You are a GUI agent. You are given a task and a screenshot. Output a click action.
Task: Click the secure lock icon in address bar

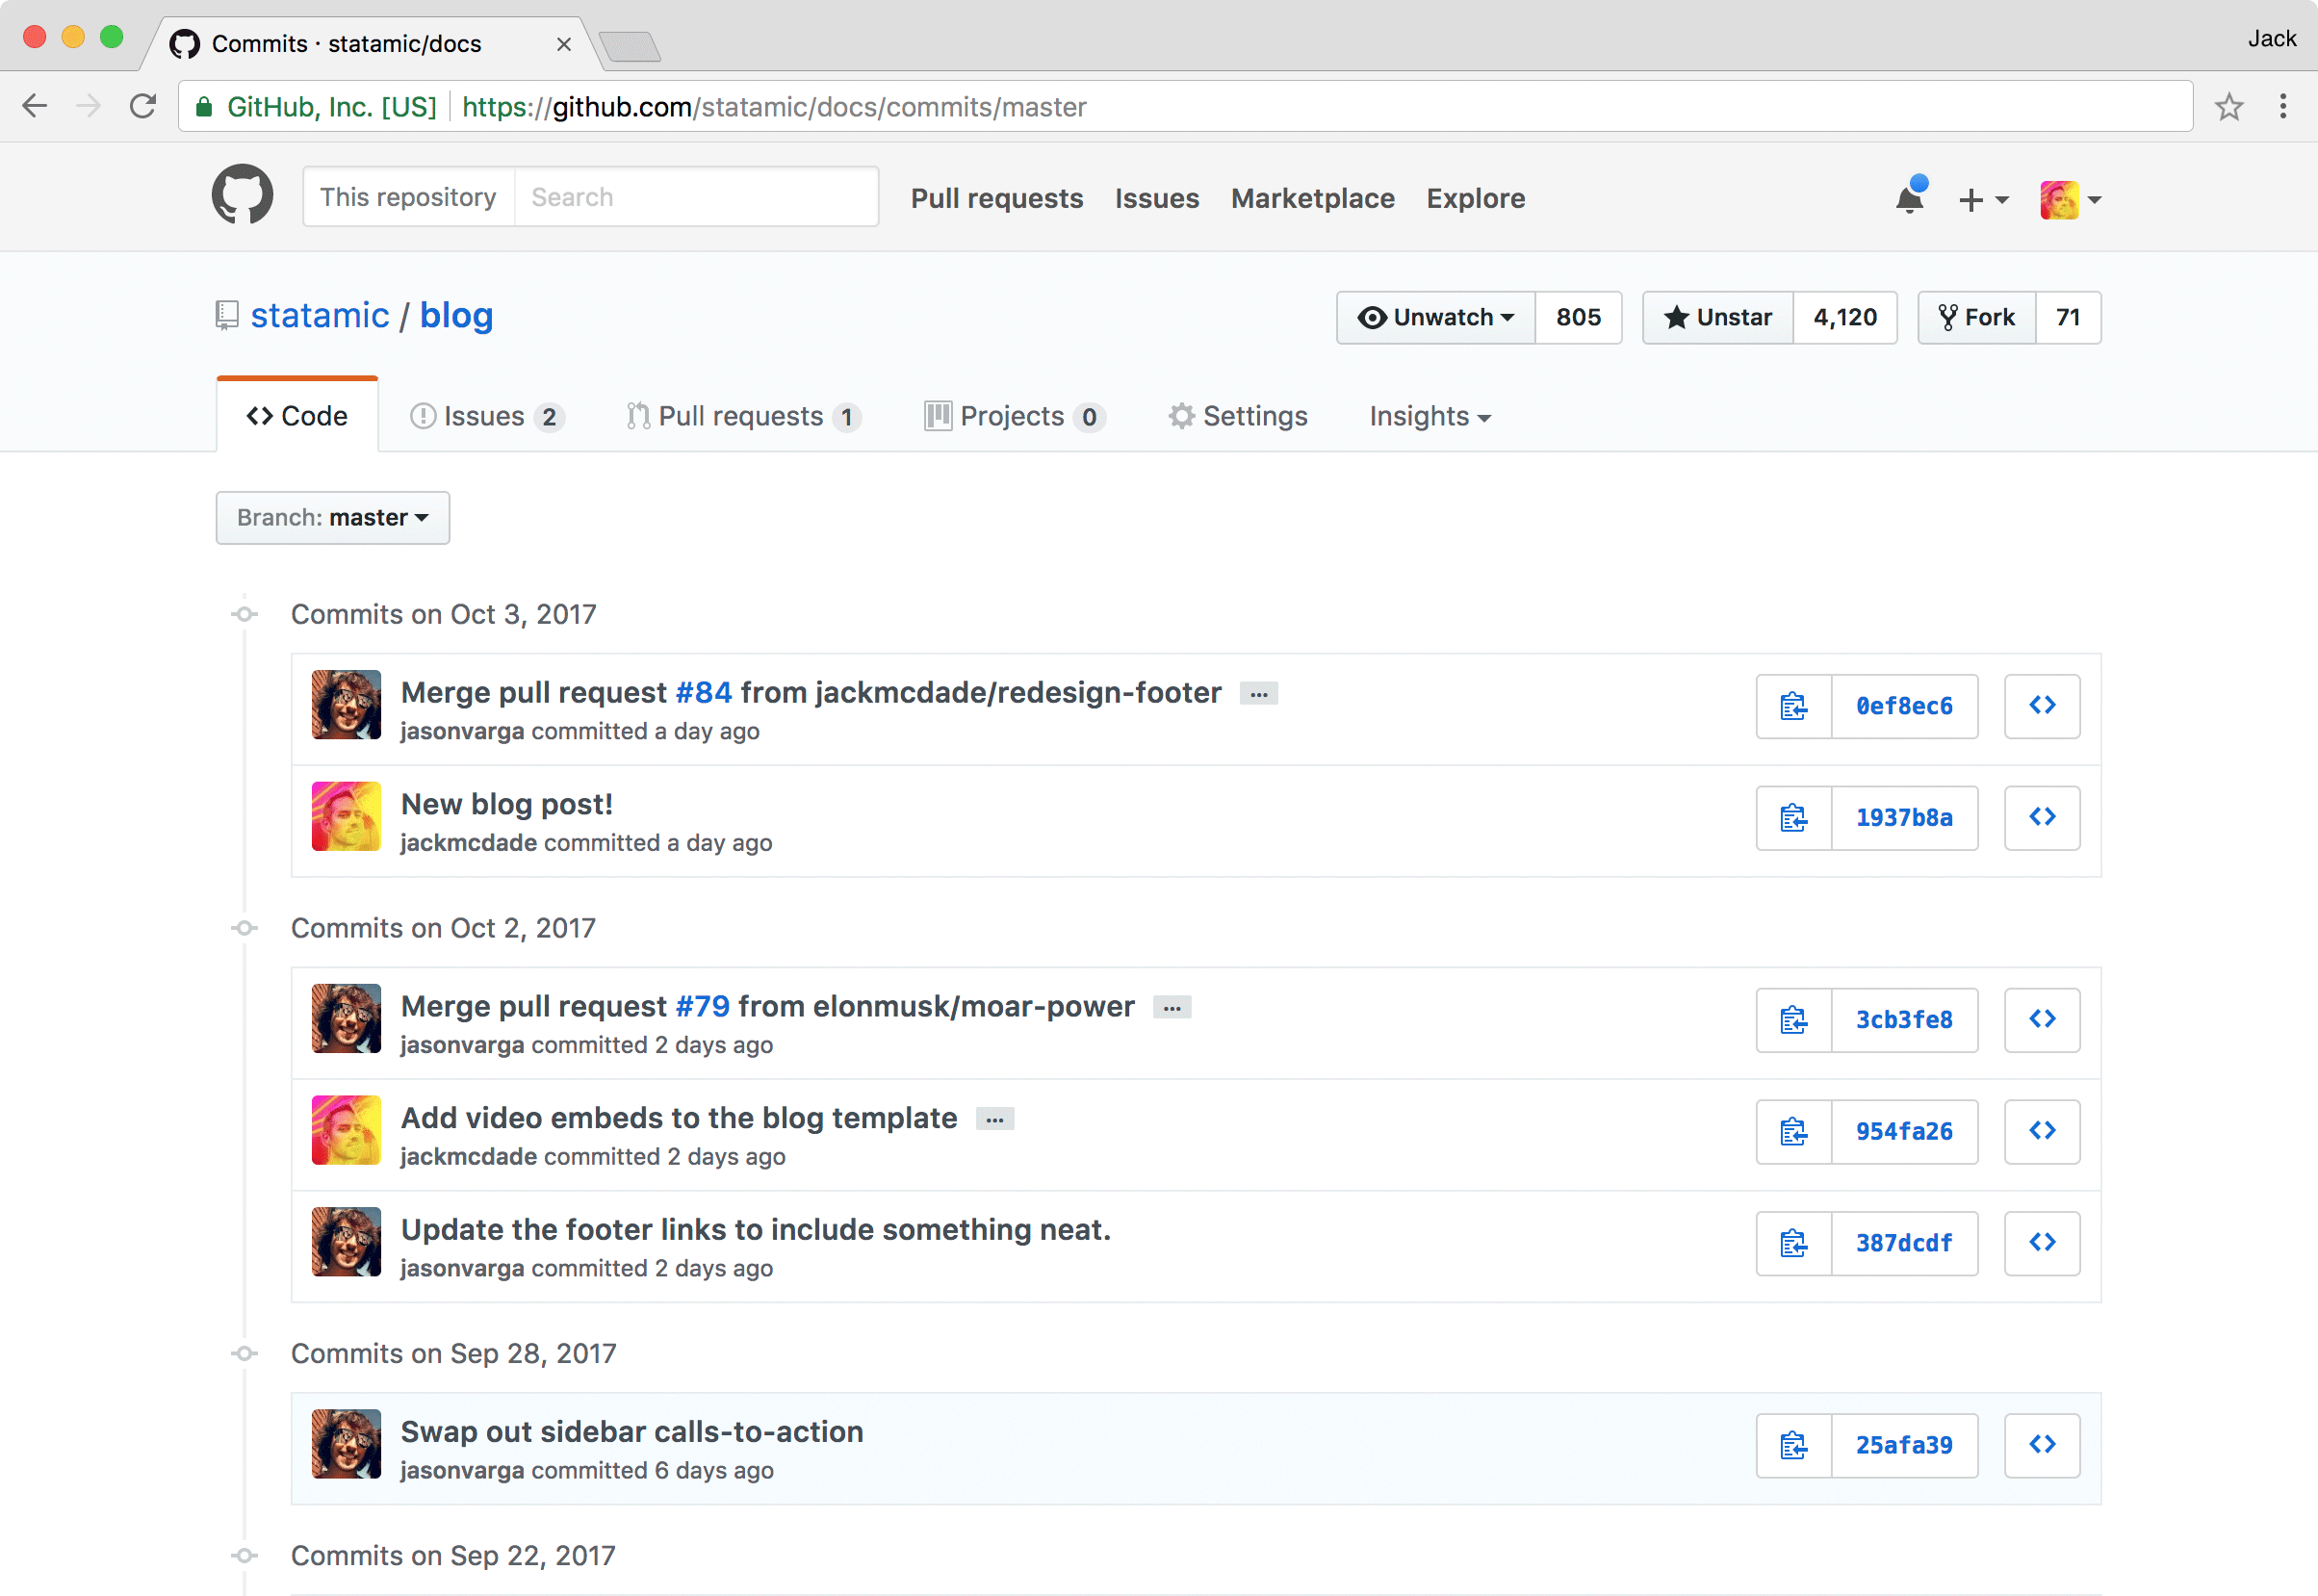point(204,107)
